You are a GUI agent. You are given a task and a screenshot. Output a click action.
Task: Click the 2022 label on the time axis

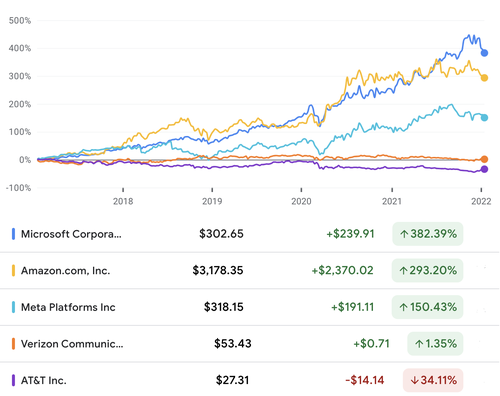coord(481,201)
